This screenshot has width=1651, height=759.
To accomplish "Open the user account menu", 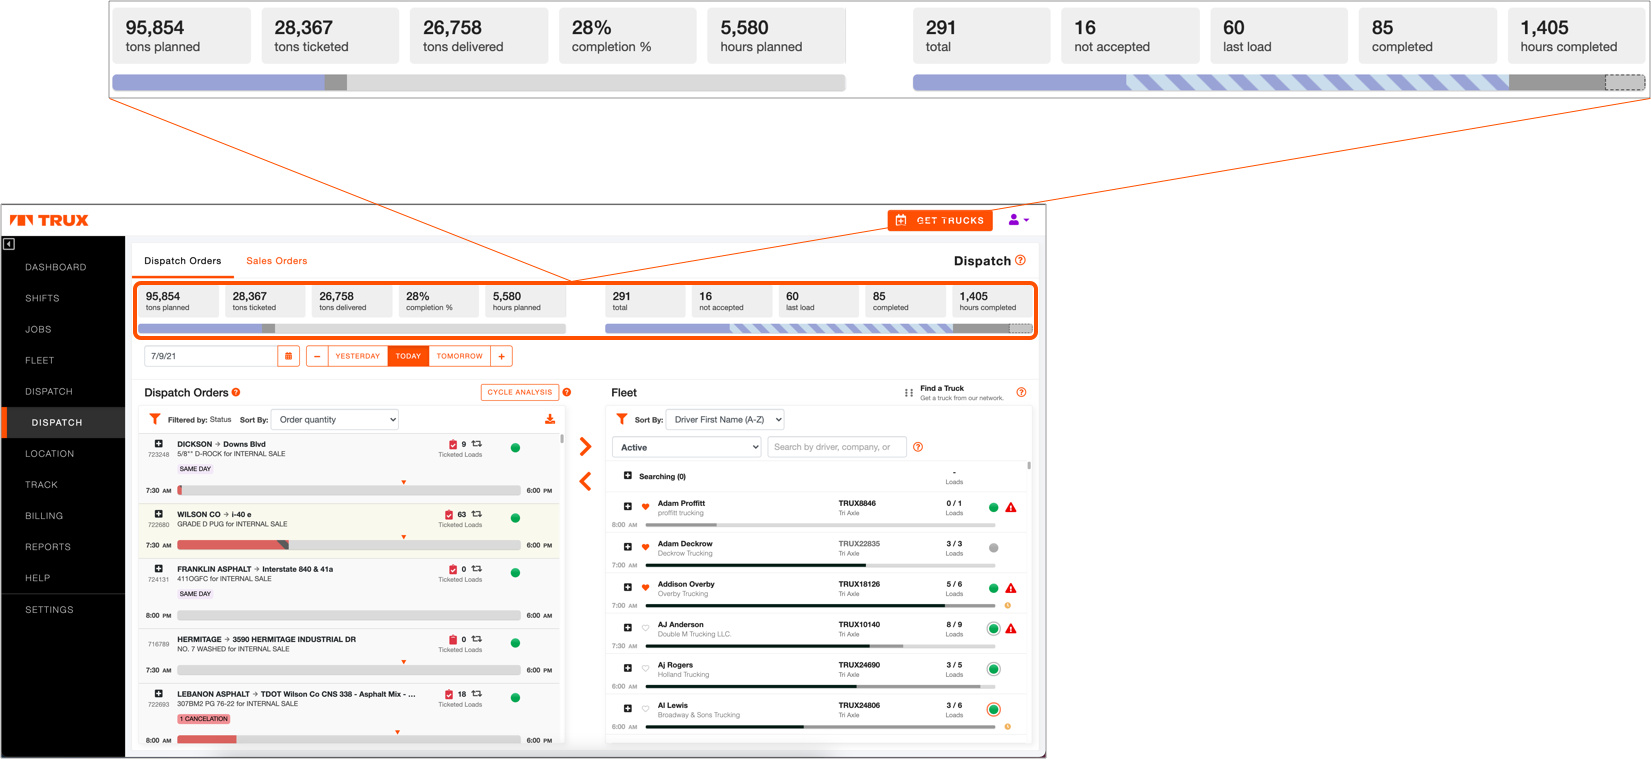I will click(x=1018, y=220).
